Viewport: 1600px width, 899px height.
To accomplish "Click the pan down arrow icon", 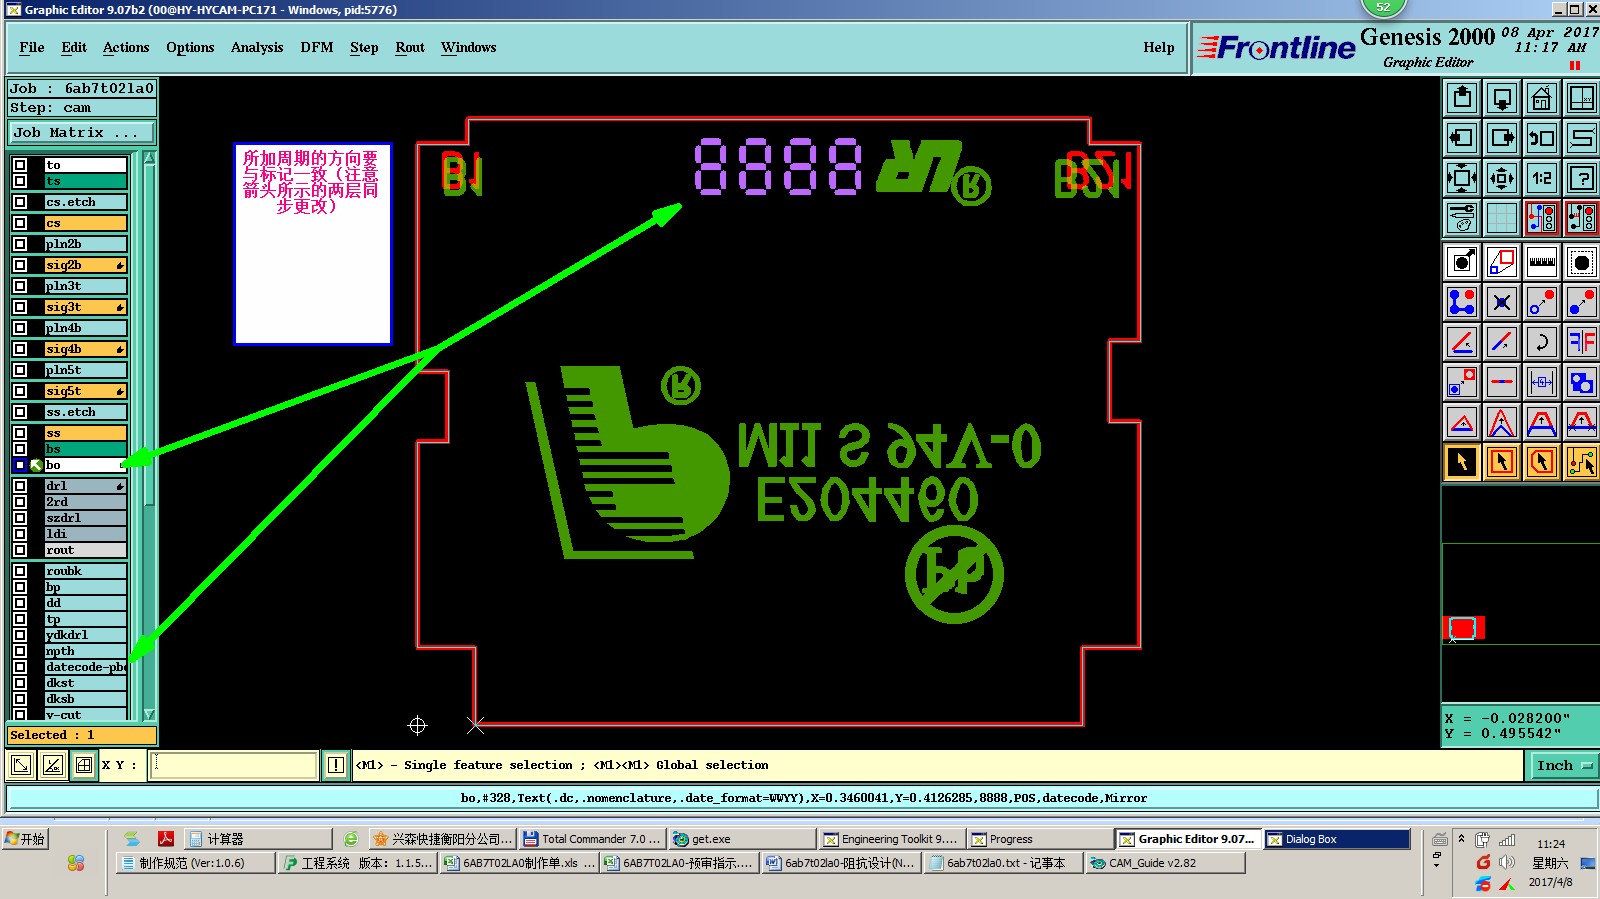I will (x=1502, y=98).
